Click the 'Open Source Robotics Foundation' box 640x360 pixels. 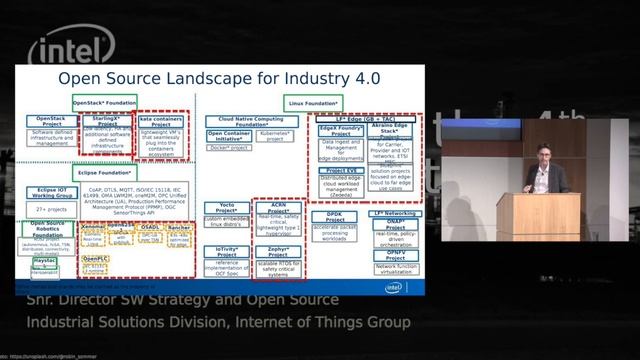48,229
